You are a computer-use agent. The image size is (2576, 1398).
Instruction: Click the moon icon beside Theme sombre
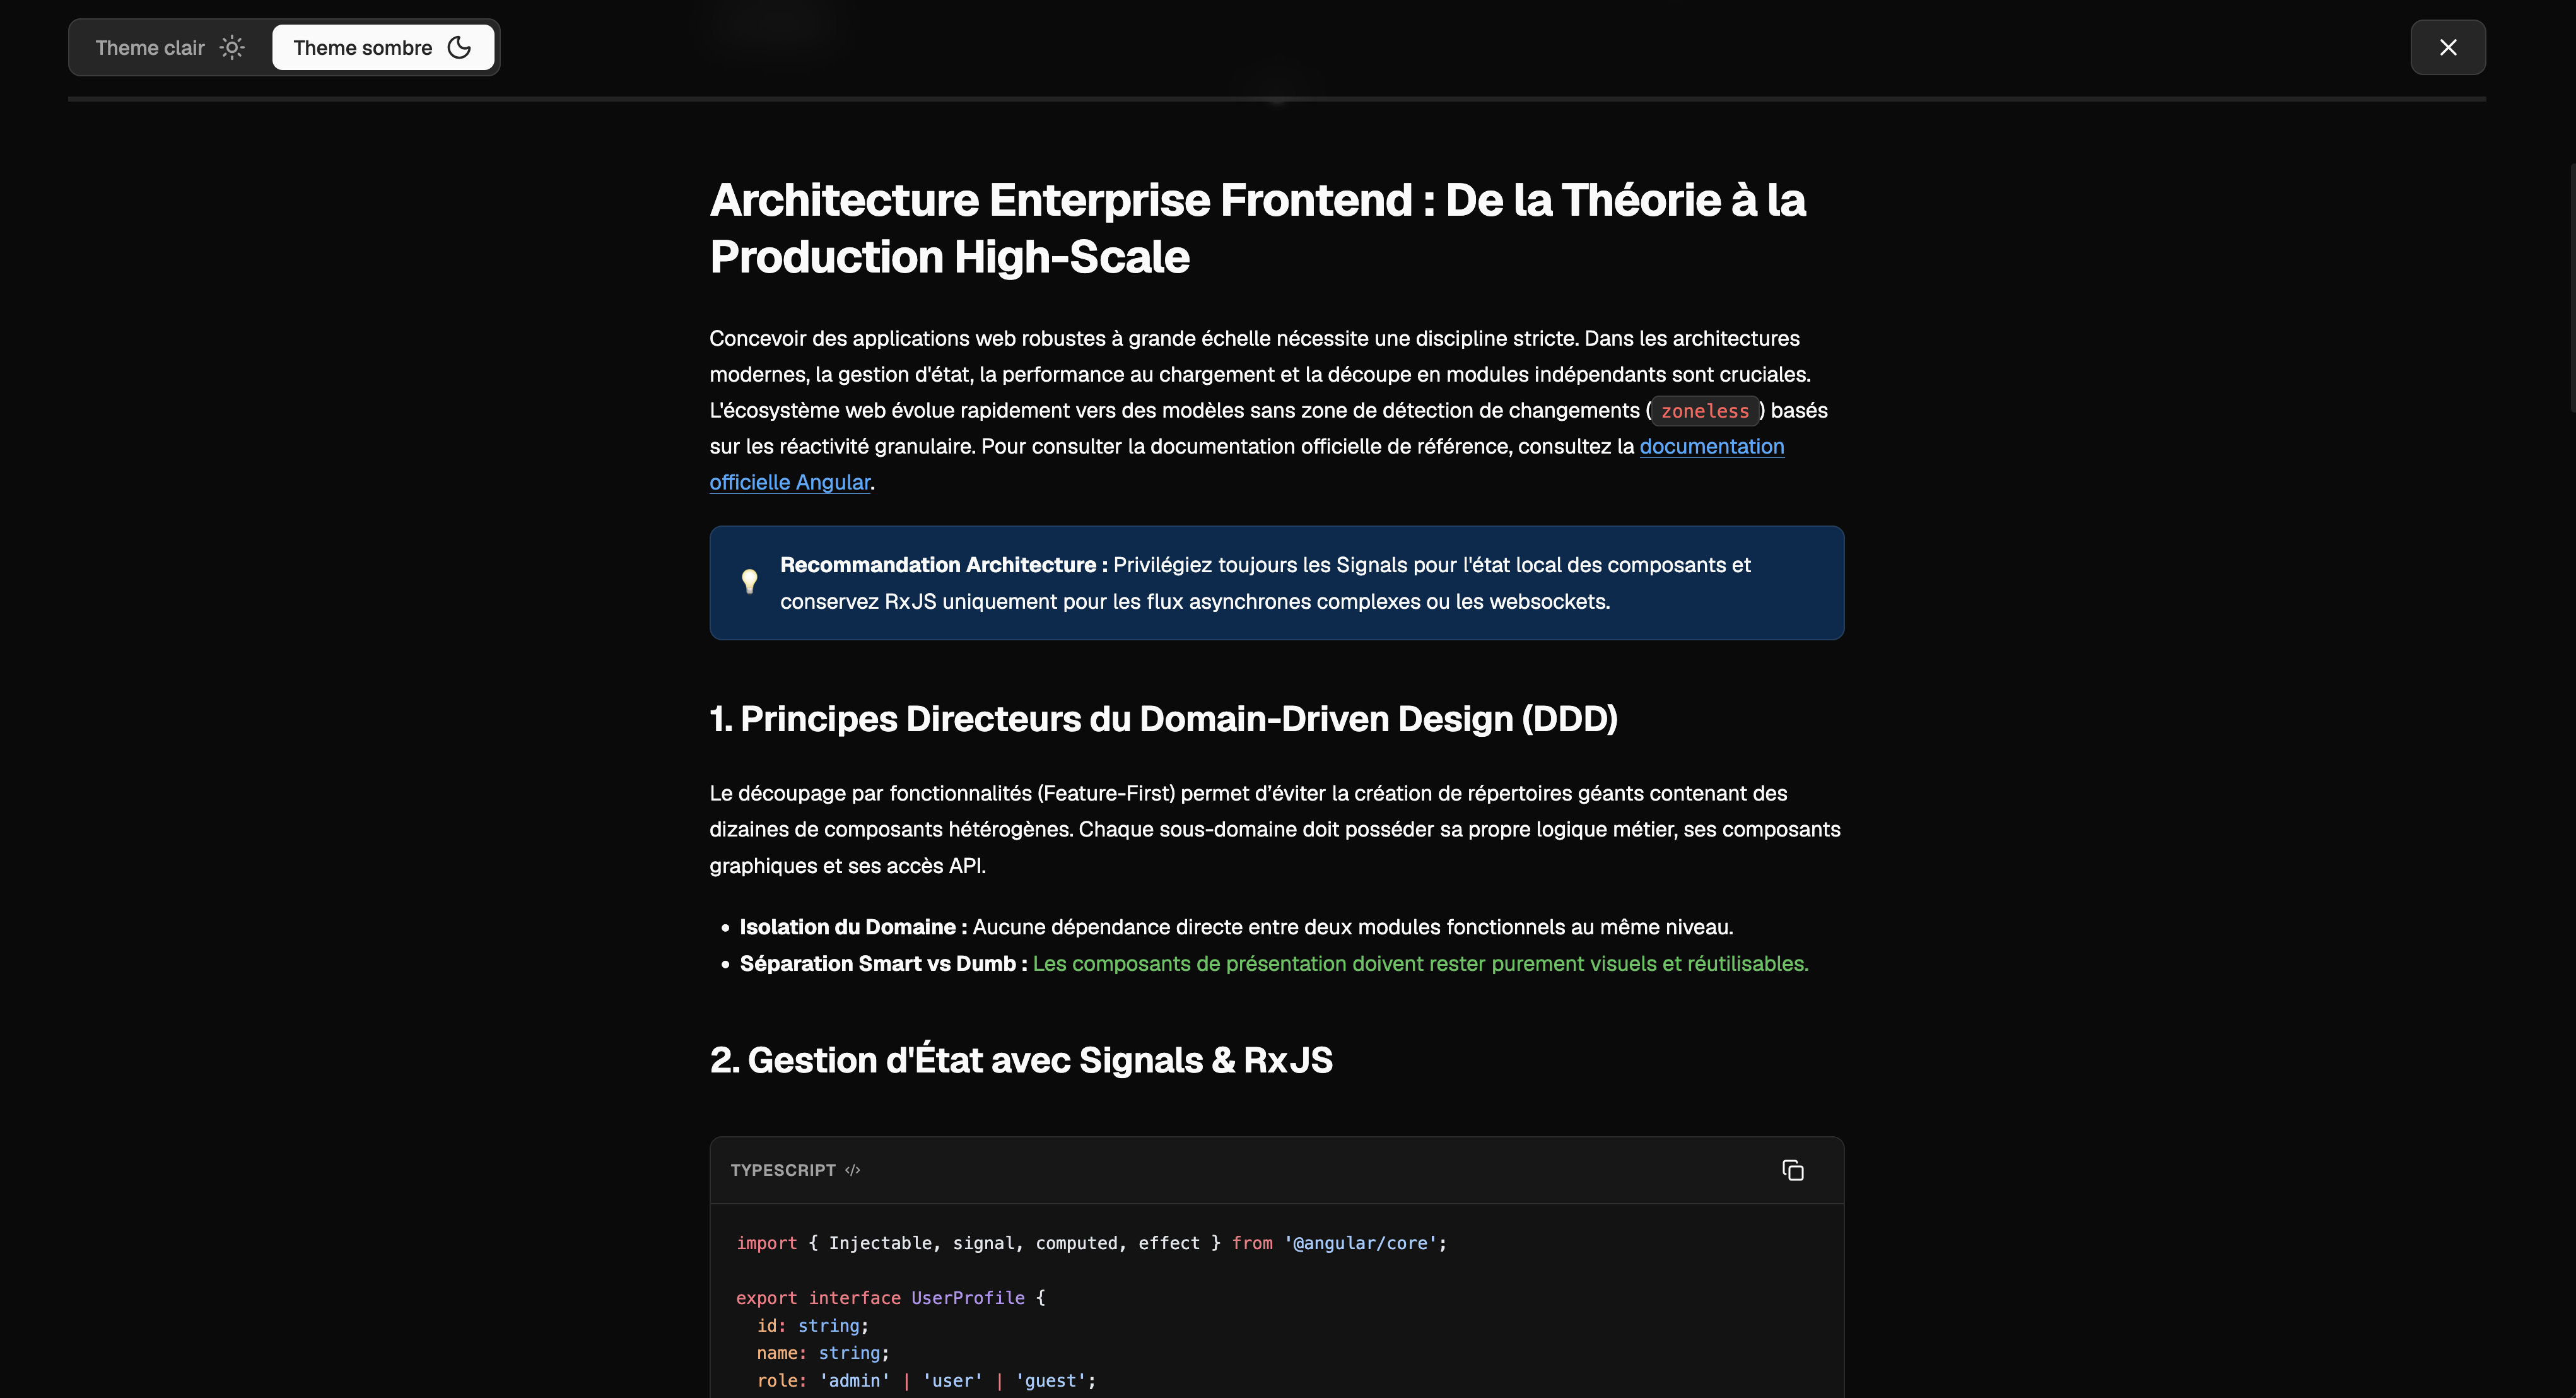coord(459,48)
